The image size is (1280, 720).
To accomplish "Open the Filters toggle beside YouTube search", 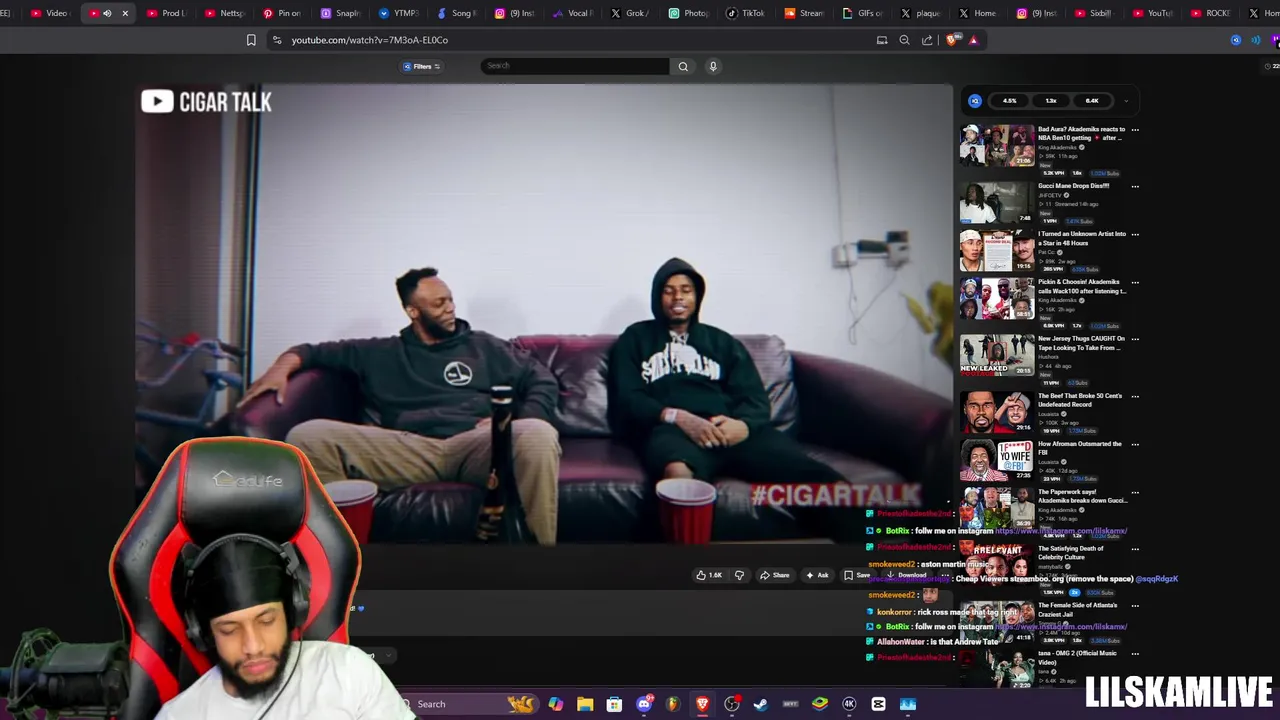I will pos(421,66).
